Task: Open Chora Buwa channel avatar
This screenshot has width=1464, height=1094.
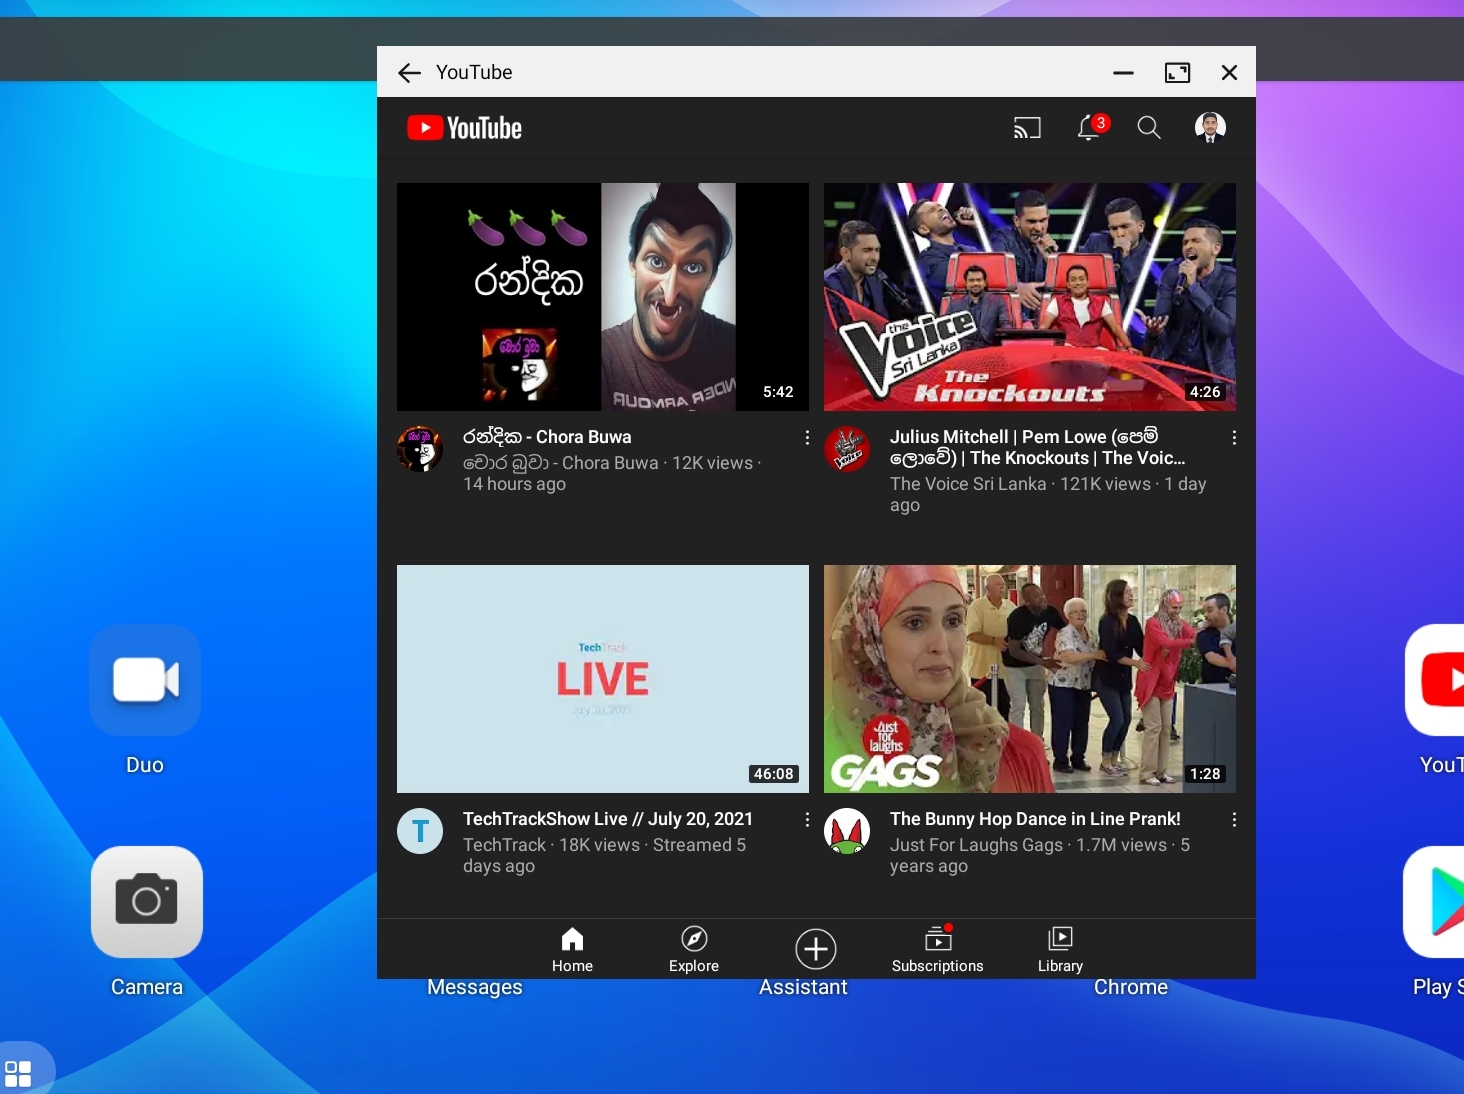Action: pos(420,448)
